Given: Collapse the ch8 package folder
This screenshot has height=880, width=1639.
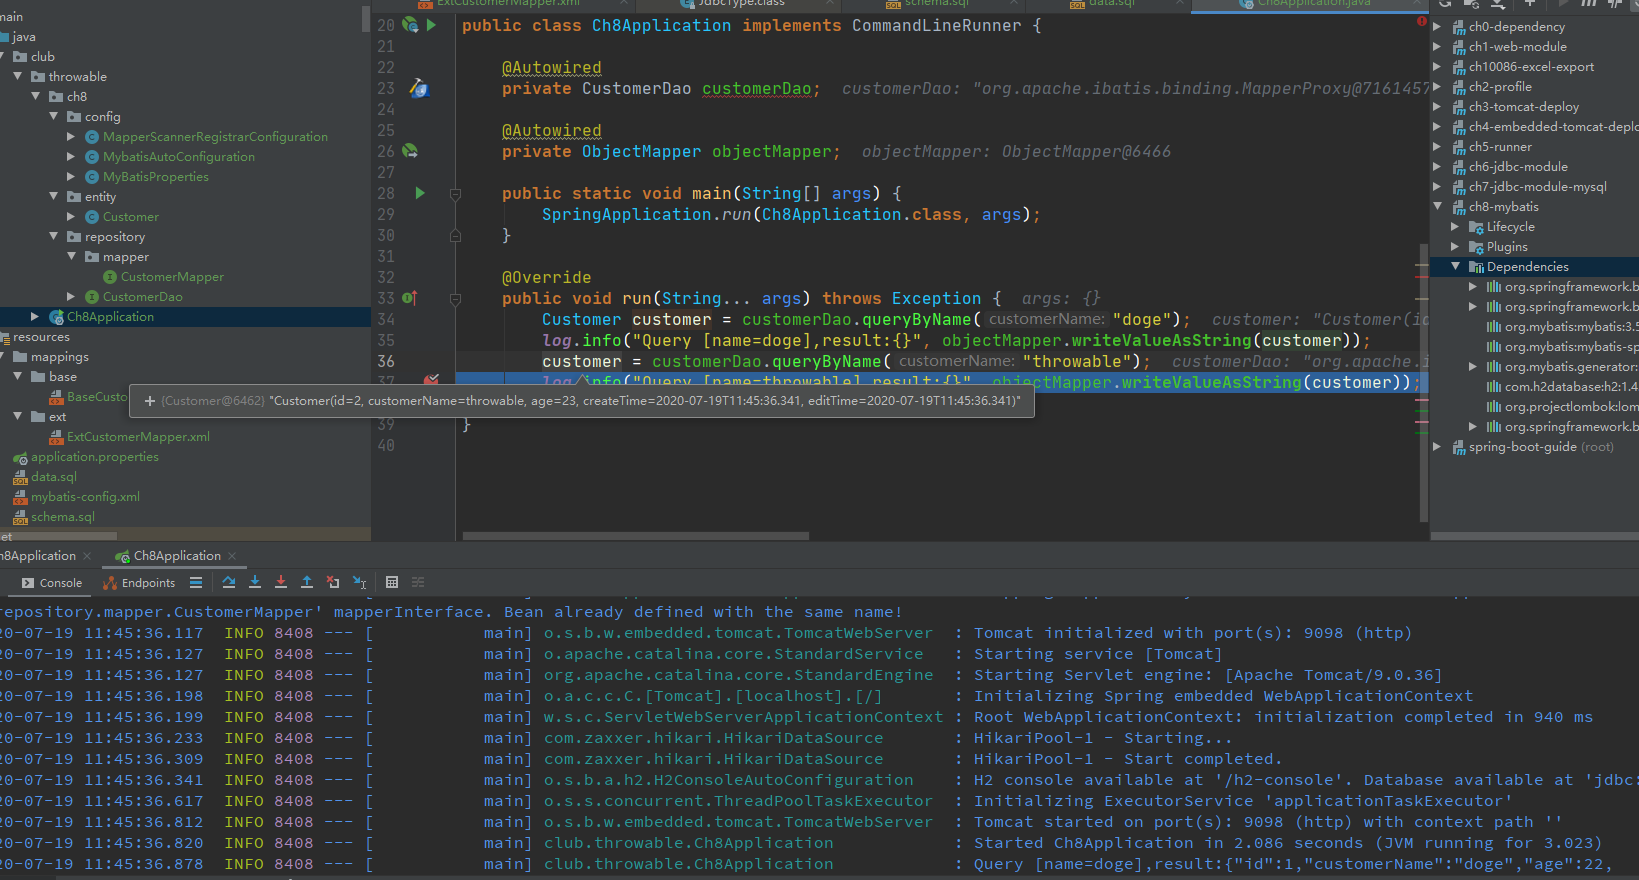Looking at the screenshot, I should click(x=36, y=97).
